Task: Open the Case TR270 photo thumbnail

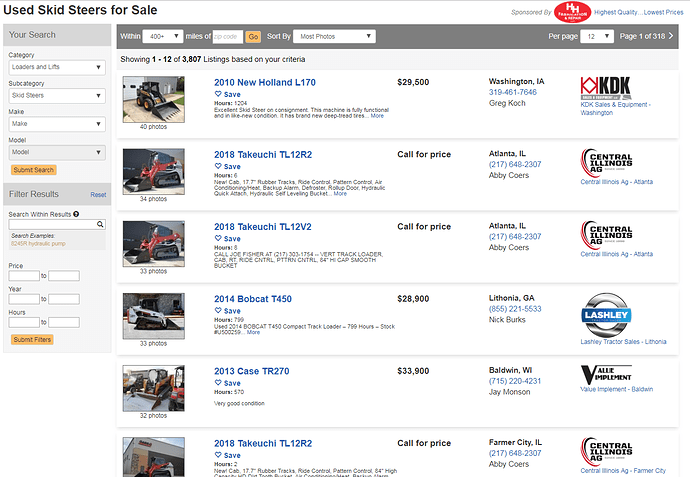Action: tap(154, 388)
